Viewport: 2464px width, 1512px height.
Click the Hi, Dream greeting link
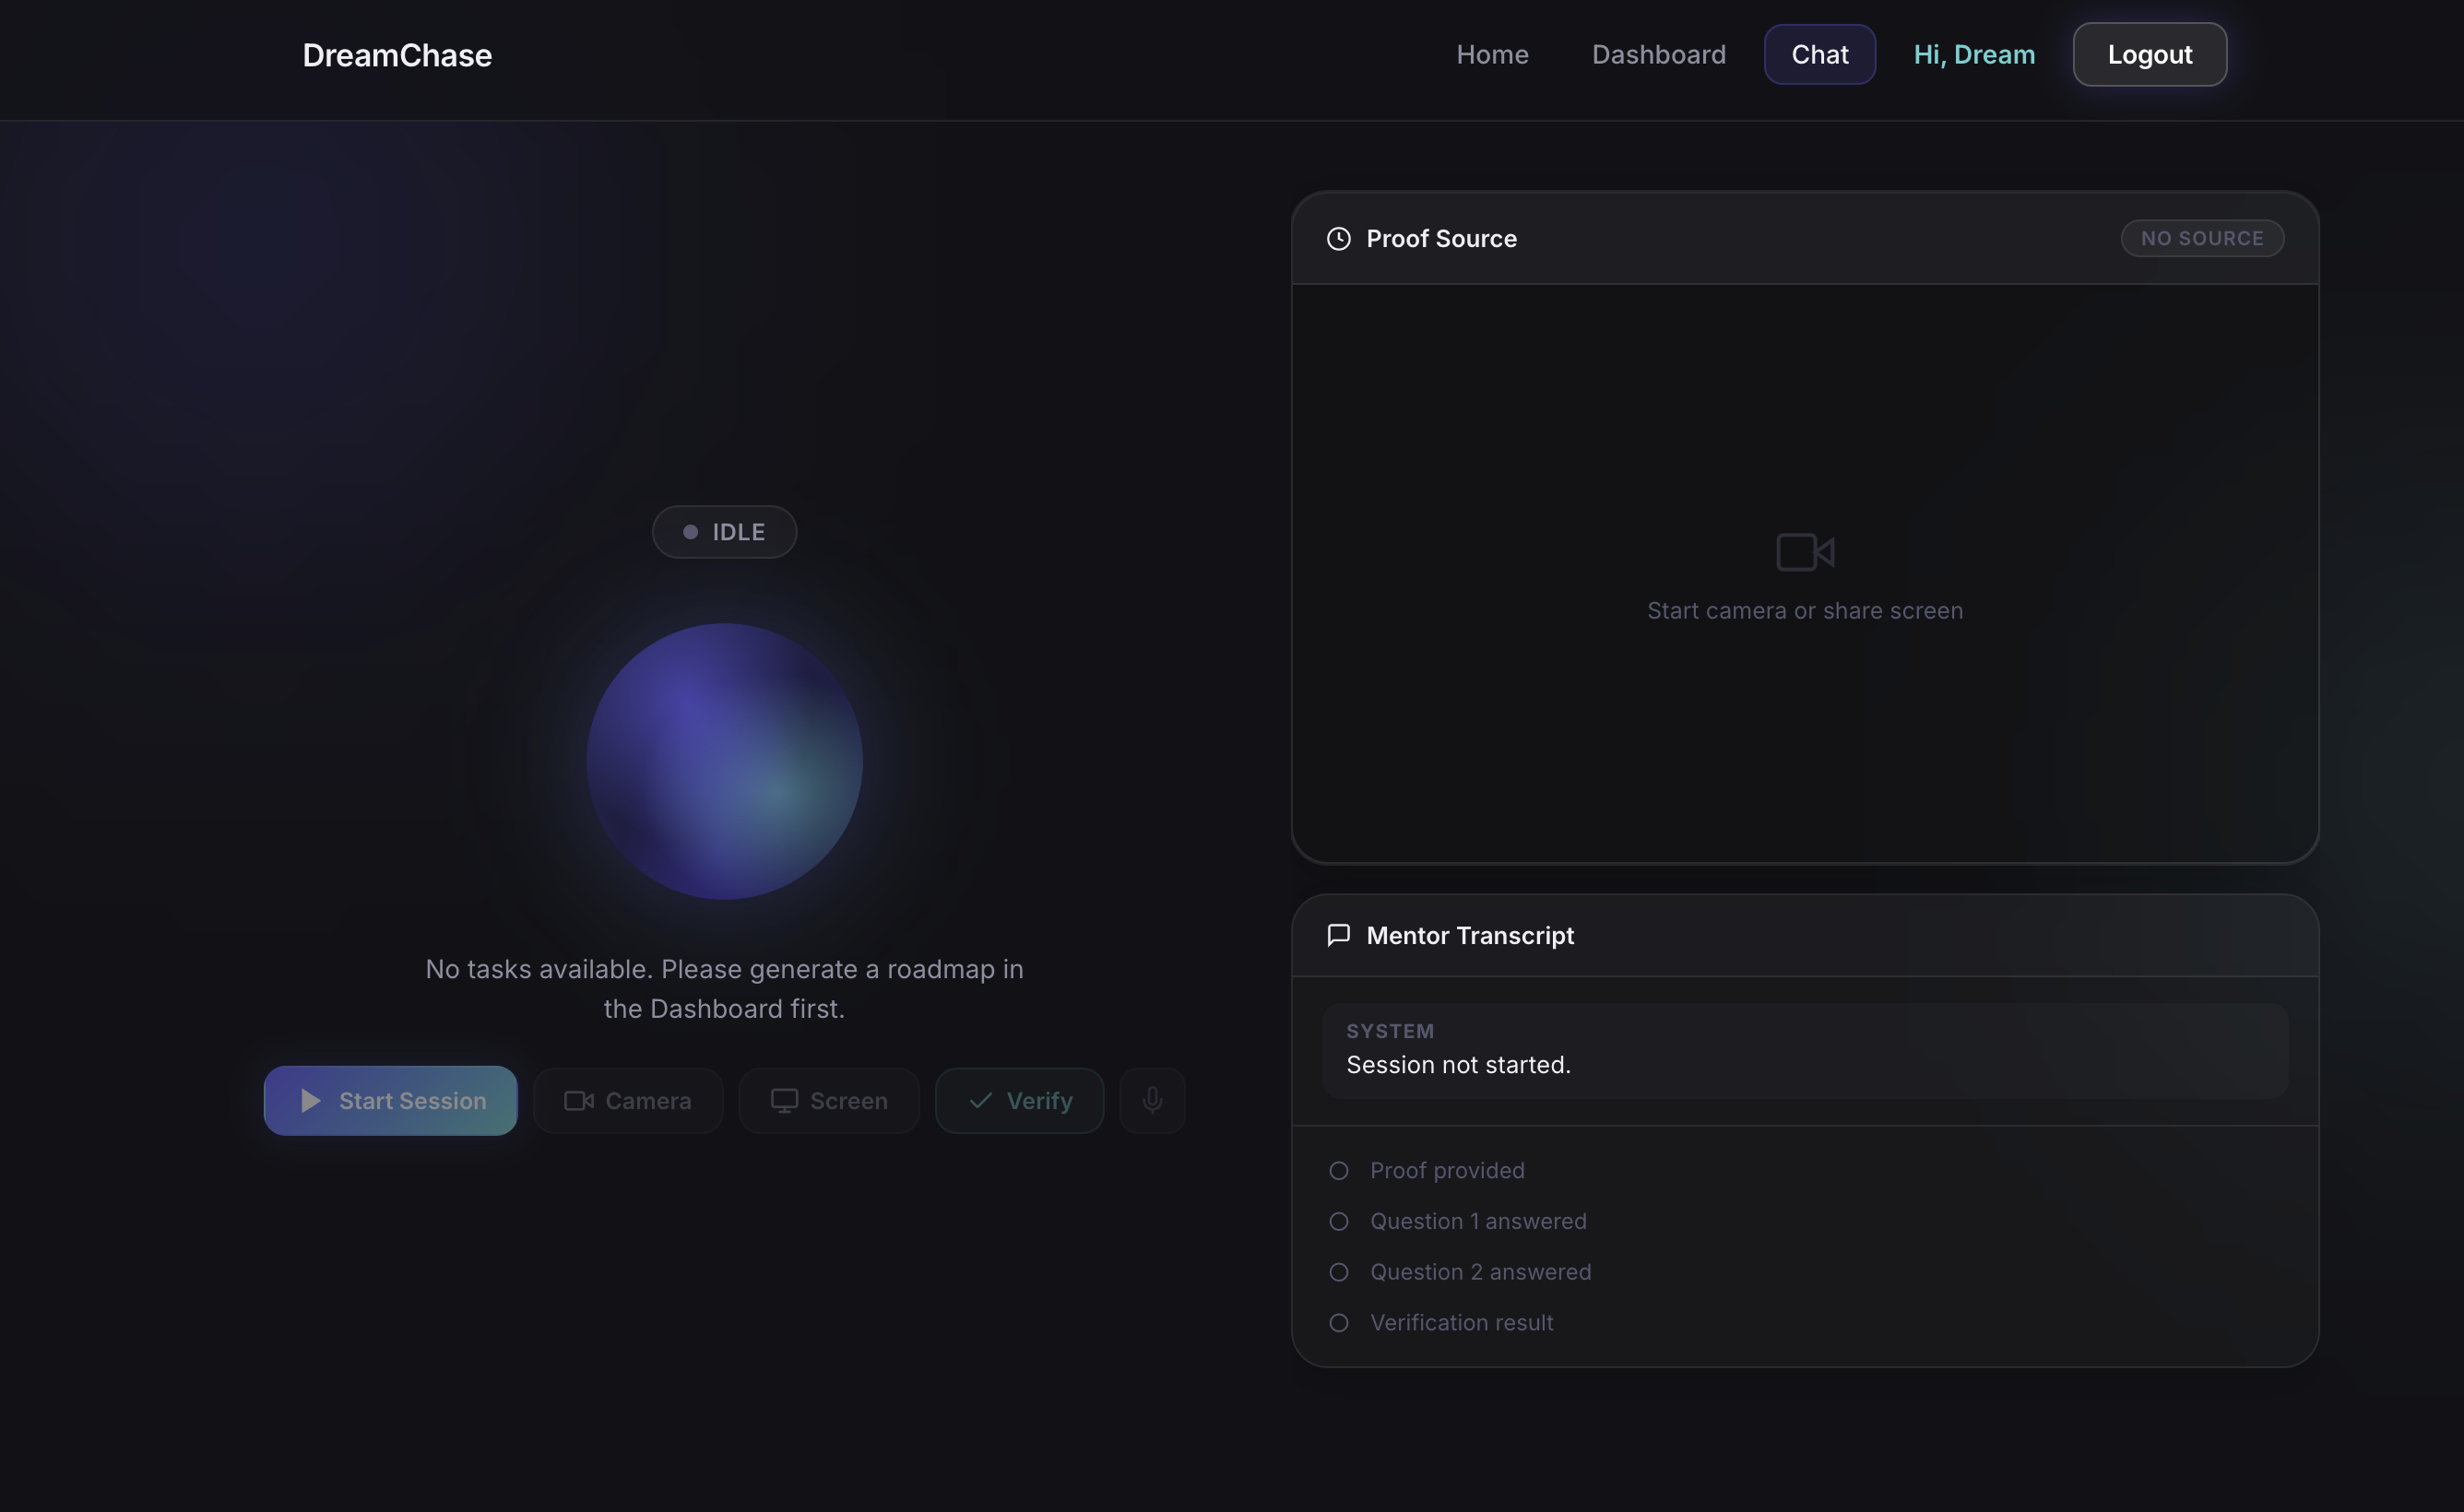[x=1974, y=55]
